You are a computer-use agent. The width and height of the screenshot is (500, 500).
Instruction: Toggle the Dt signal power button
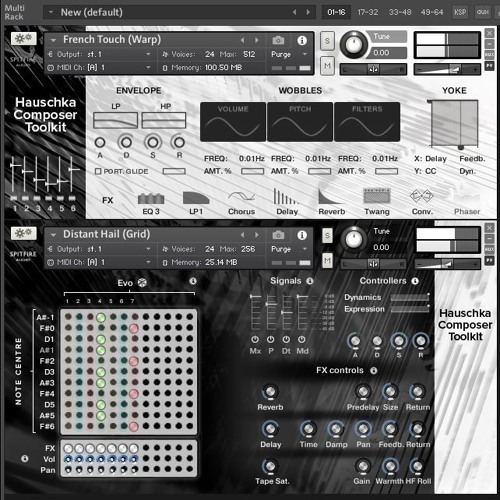pos(286,339)
